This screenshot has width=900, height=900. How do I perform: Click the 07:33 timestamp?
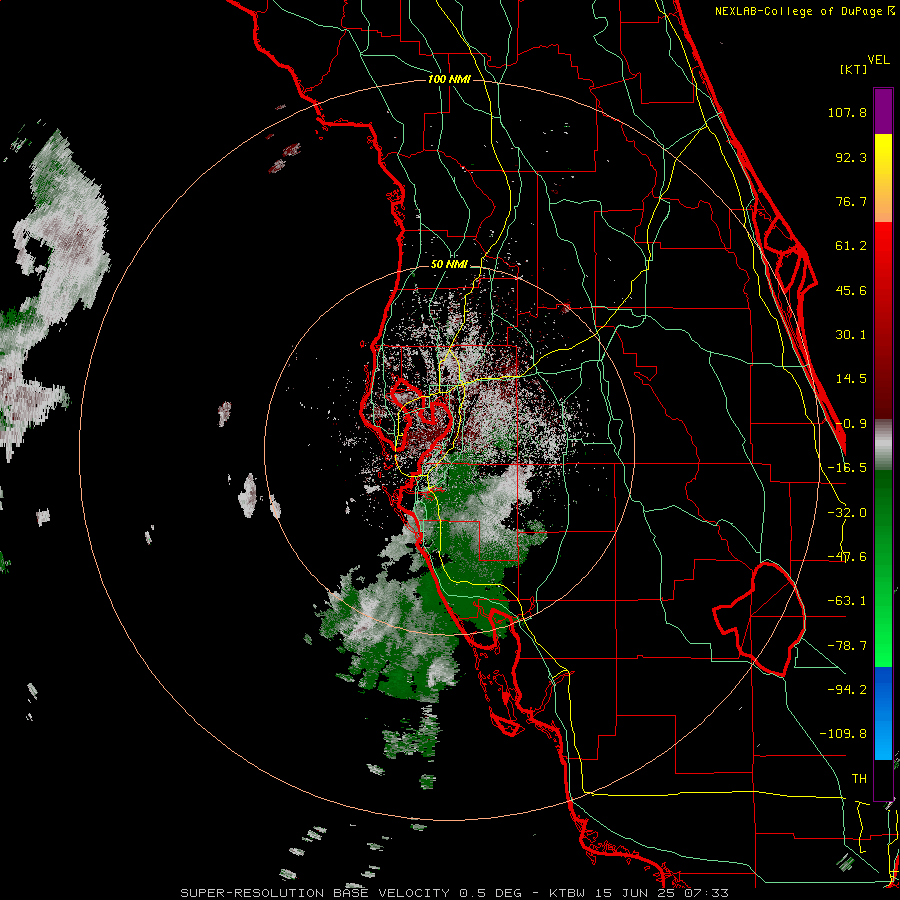(x=709, y=893)
